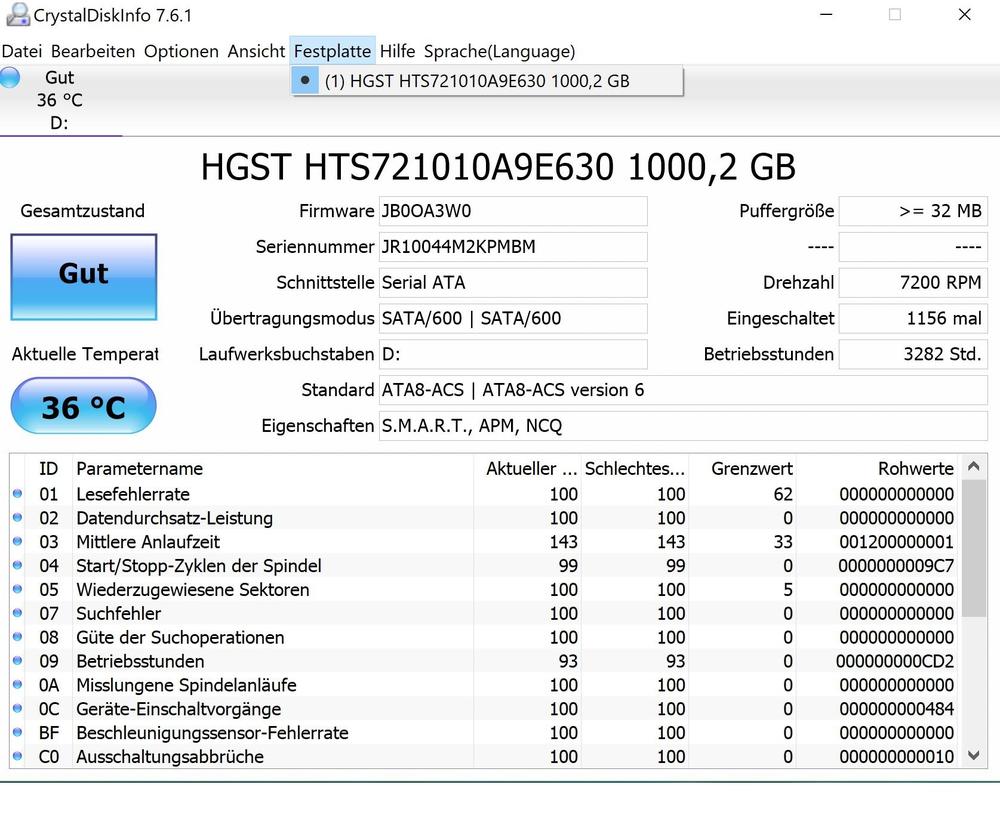The width and height of the screenshot is (1000, 834).
Task: Expand the Bearbeiten menu
Action: click(93, 51)
